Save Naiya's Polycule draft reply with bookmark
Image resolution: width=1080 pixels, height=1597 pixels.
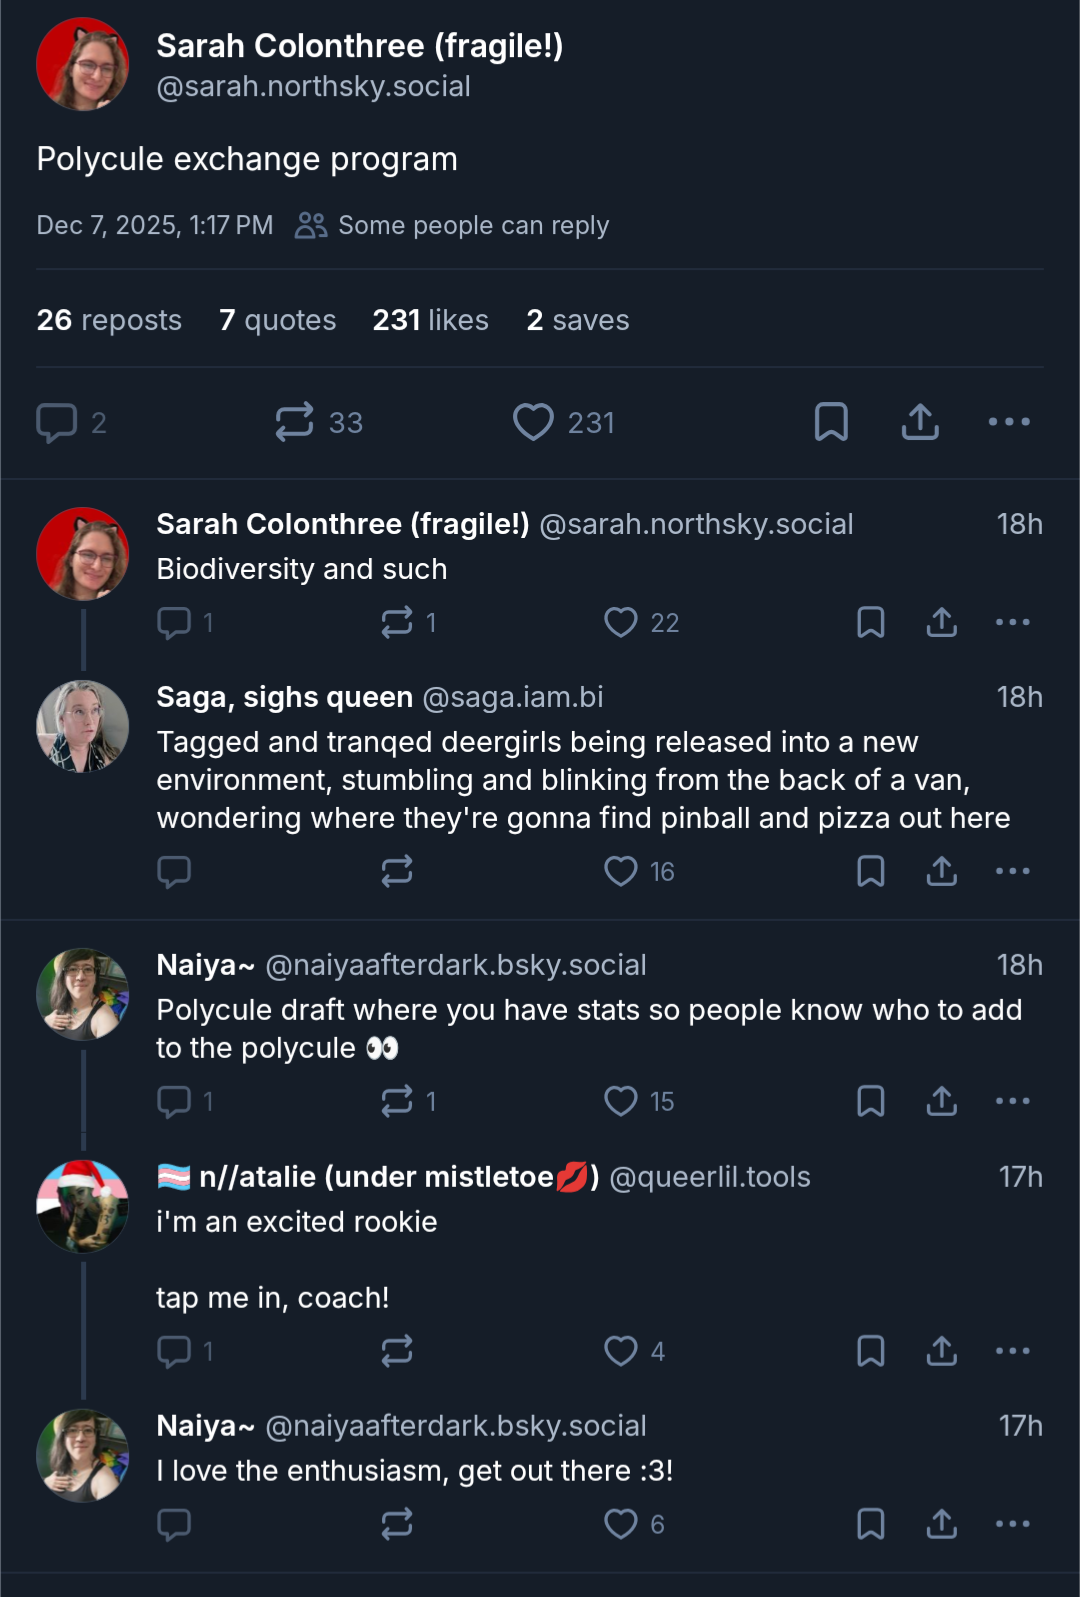[870, 1101]
